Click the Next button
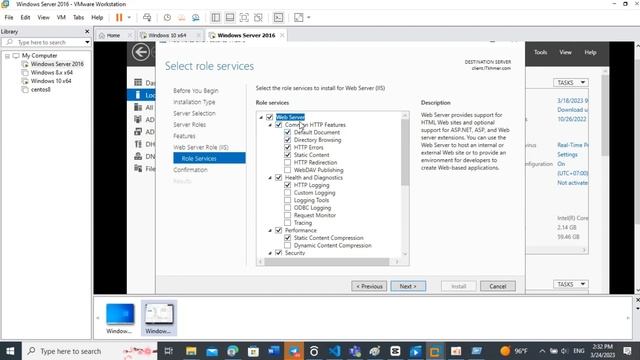This screenshot has width=640, height=360. click(408, 286)
